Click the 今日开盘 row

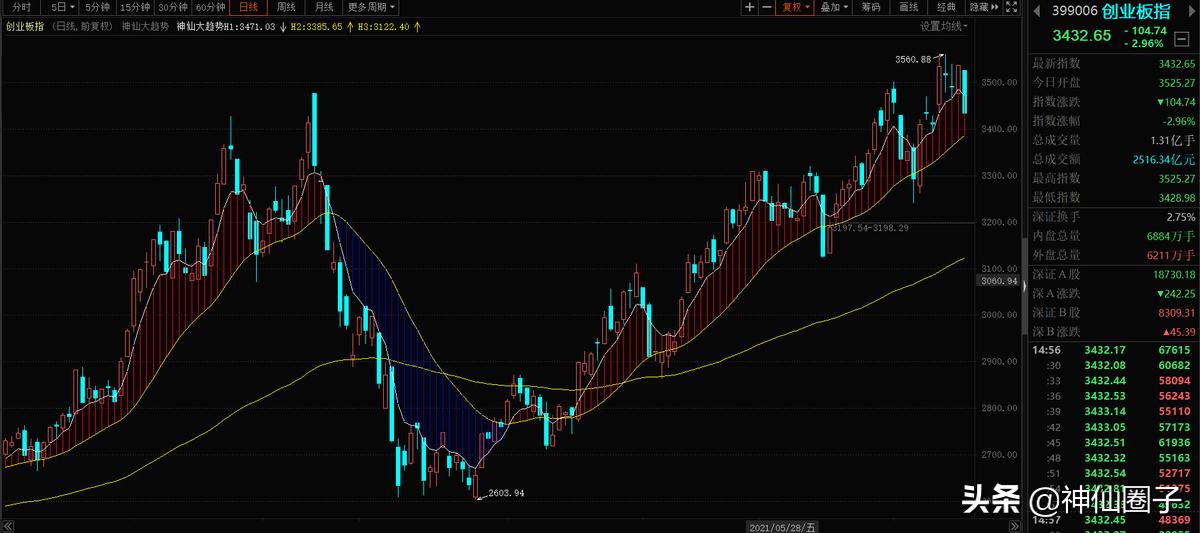1113,83
